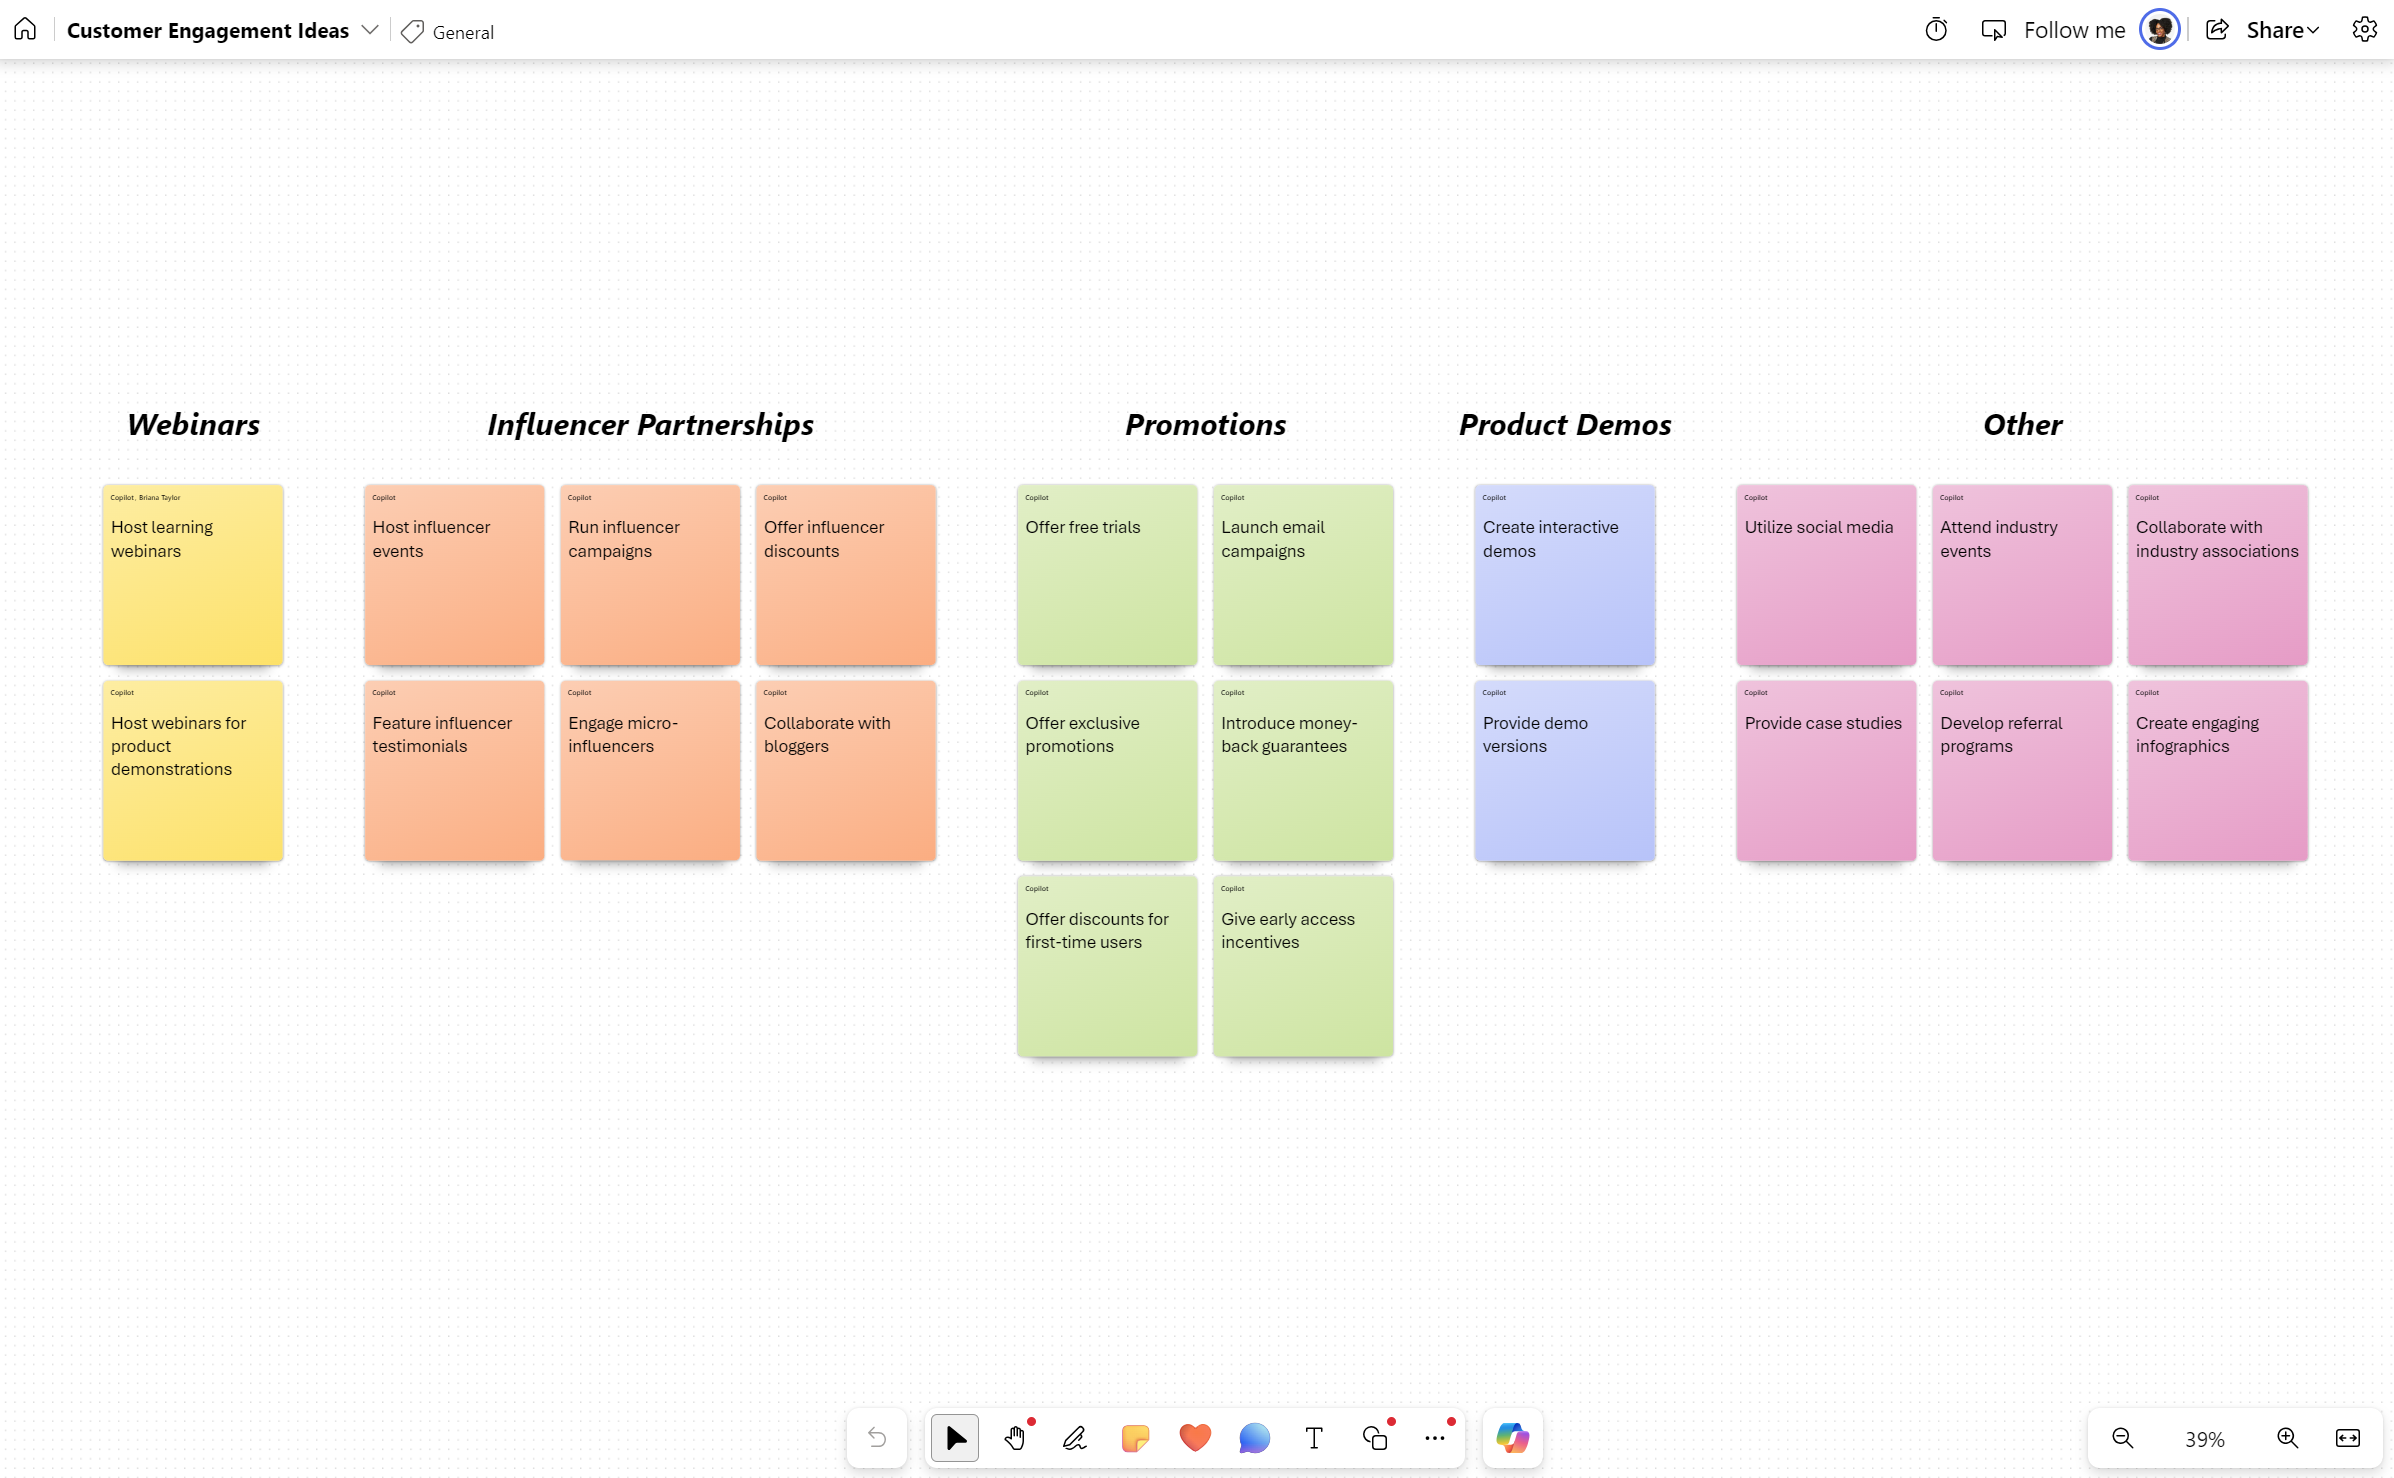Choose the Select arrow tool
This screenshot has width=2394, height=1478.
tap(955, 1438)
